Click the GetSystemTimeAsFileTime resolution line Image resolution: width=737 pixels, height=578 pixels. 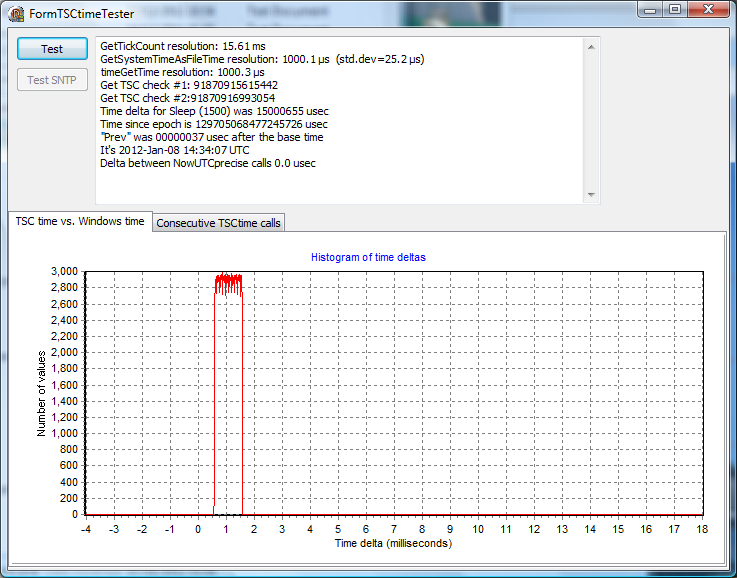pos(262,59)
